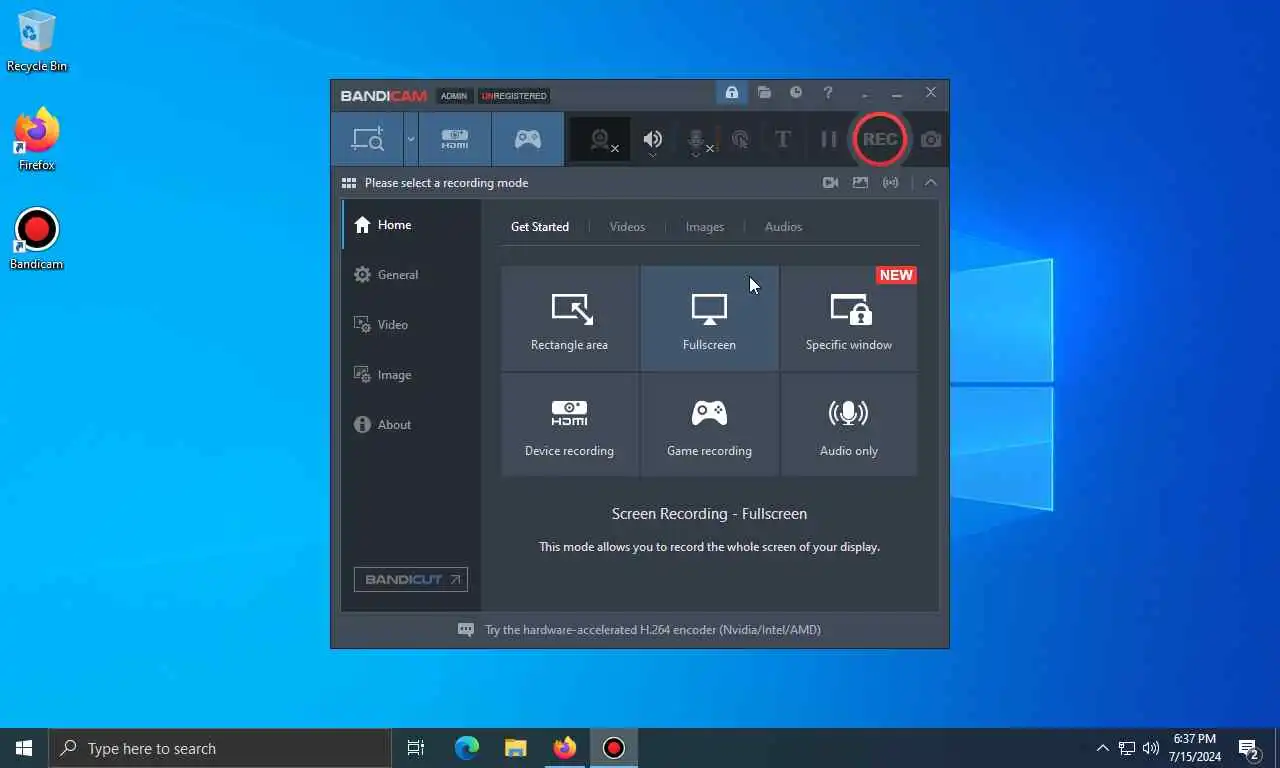Click the grid icon beside recording mode text
This screenshot has width=1280, height=768.
349,183
